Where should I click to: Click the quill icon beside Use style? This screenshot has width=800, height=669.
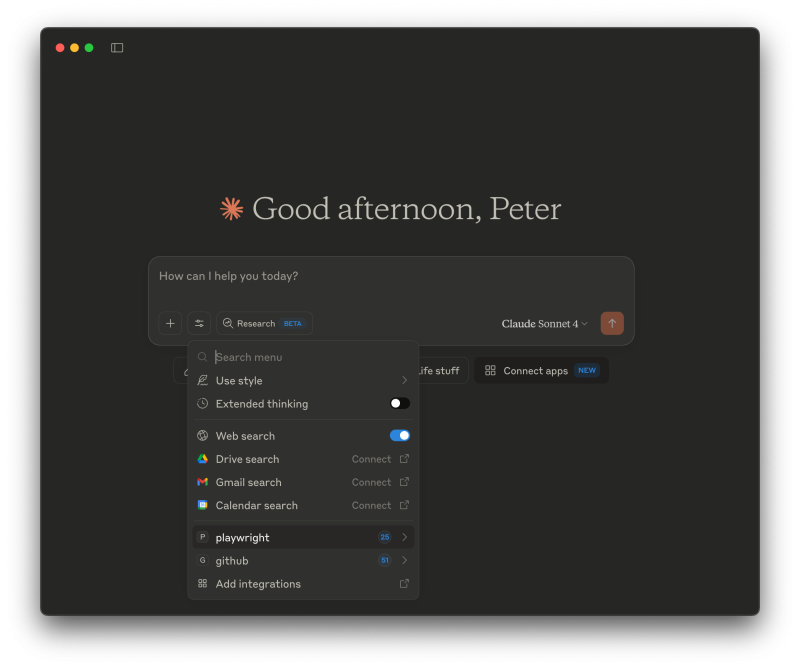click(203, 380)
